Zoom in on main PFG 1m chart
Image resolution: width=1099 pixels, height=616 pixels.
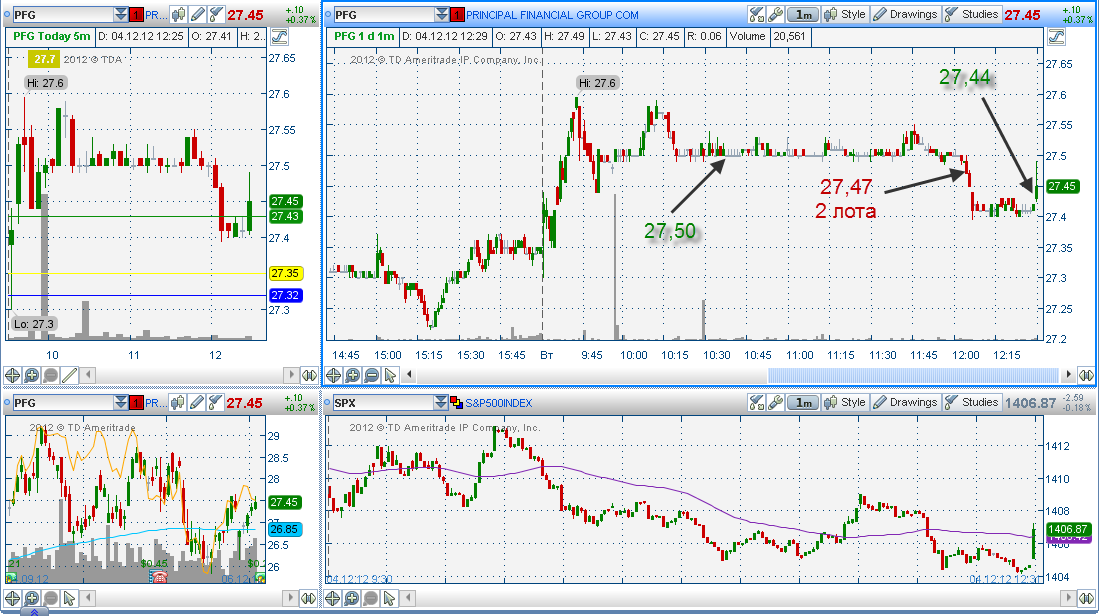(x=353, y=375)
